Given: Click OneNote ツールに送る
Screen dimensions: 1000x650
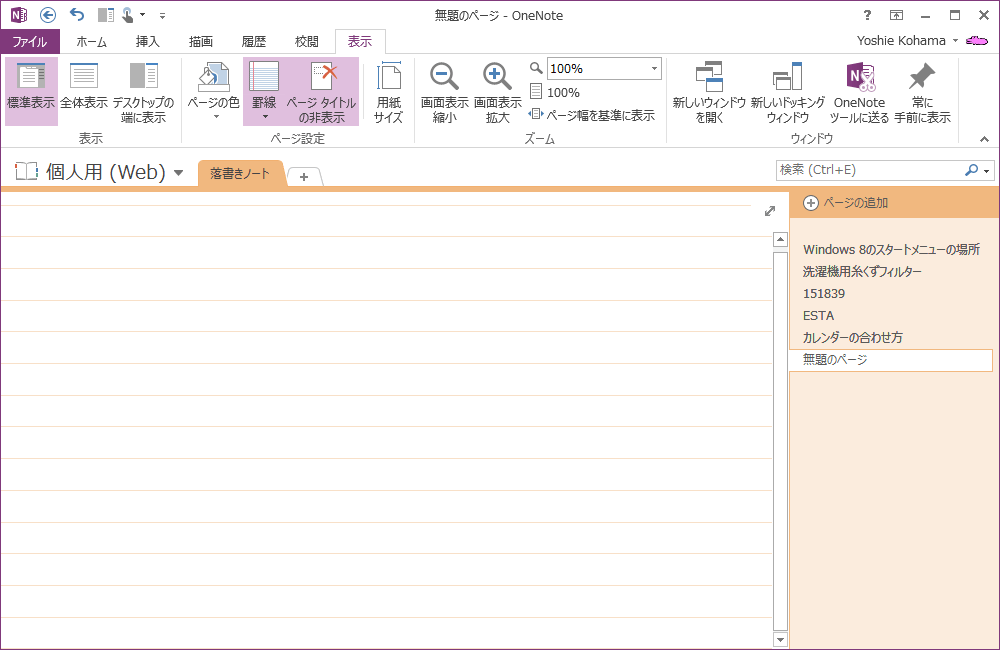Looking at the screenshot, I should (859, 92).
